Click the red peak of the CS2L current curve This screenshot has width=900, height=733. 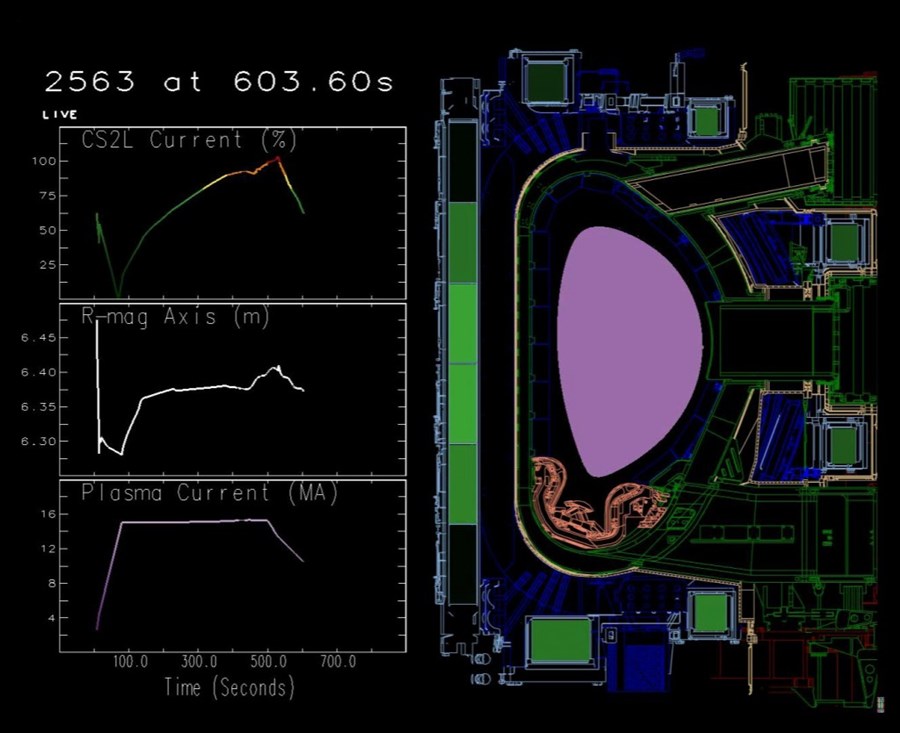coord(278,158)
